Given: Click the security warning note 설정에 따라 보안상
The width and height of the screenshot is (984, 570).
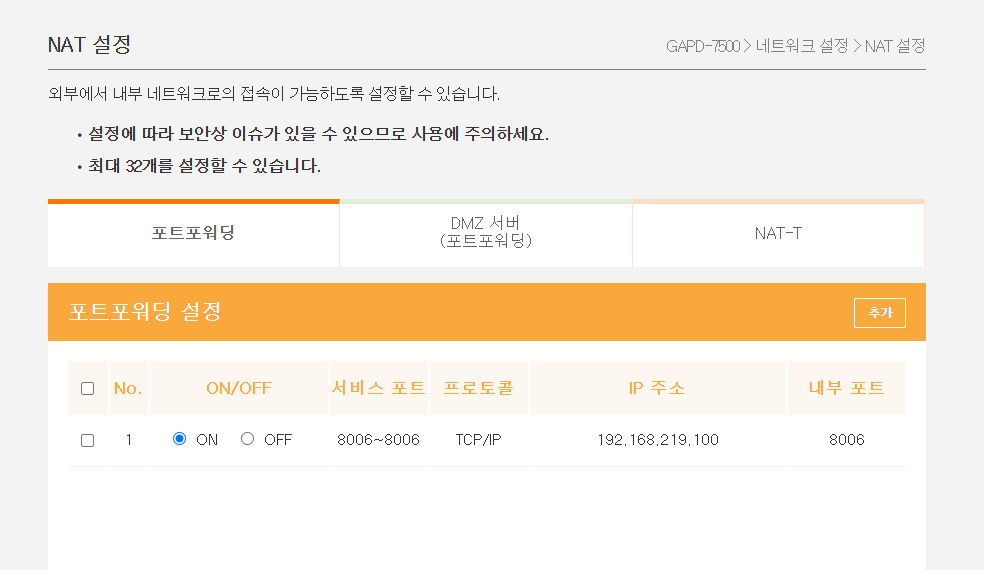Looking at the screenshot, I should 318,134.
